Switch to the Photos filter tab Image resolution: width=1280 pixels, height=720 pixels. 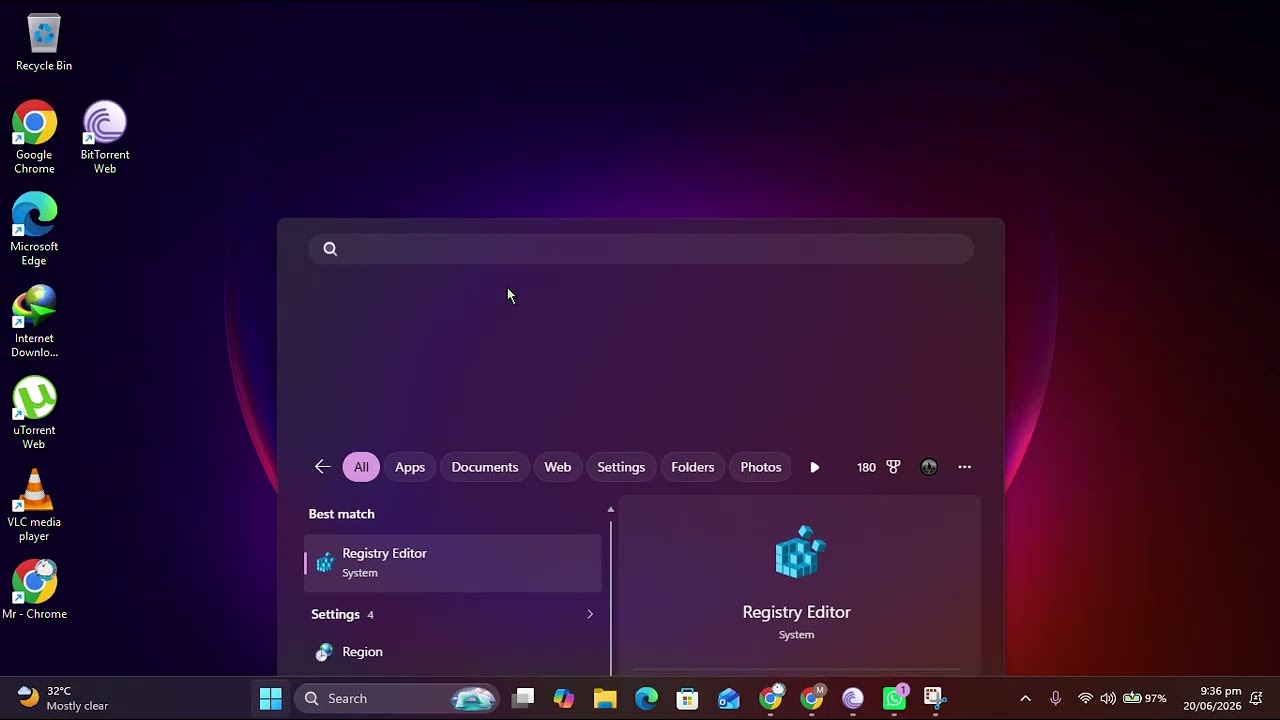(761, 467)
